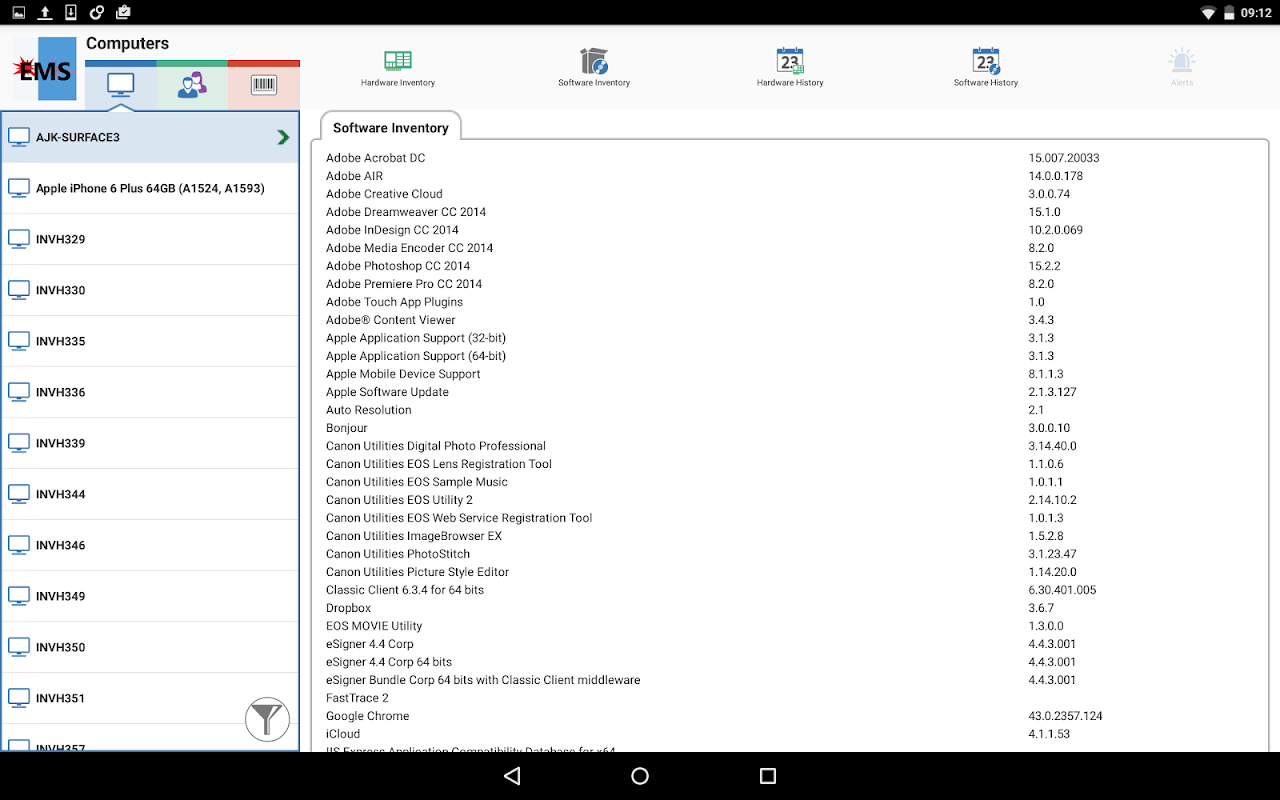Open the Software History calendar icon
Screen dimensions: 1280x800
click(986, 61)
